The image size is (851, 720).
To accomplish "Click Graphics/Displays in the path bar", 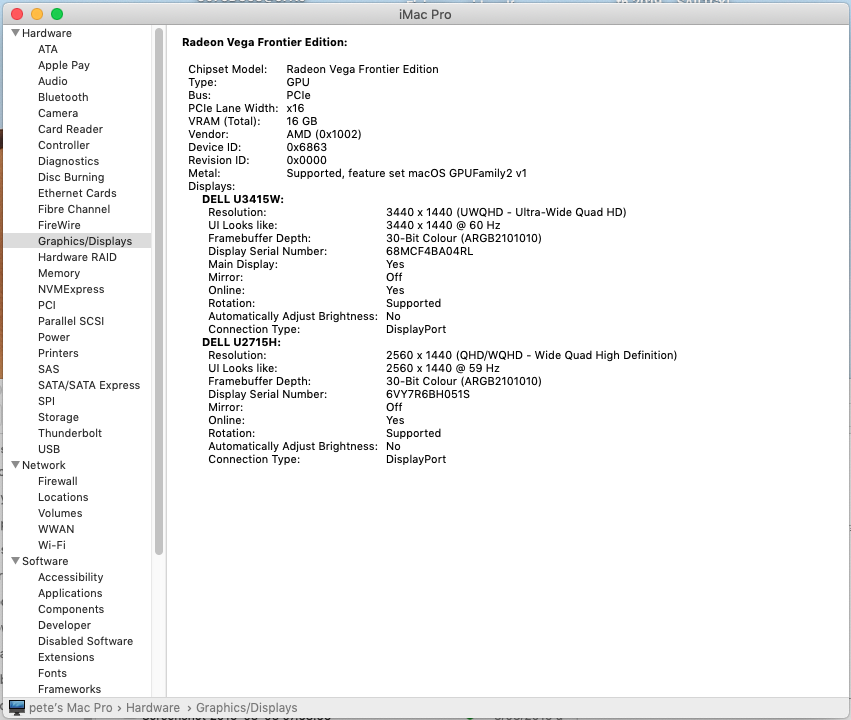I will click(x=246, y=708).
